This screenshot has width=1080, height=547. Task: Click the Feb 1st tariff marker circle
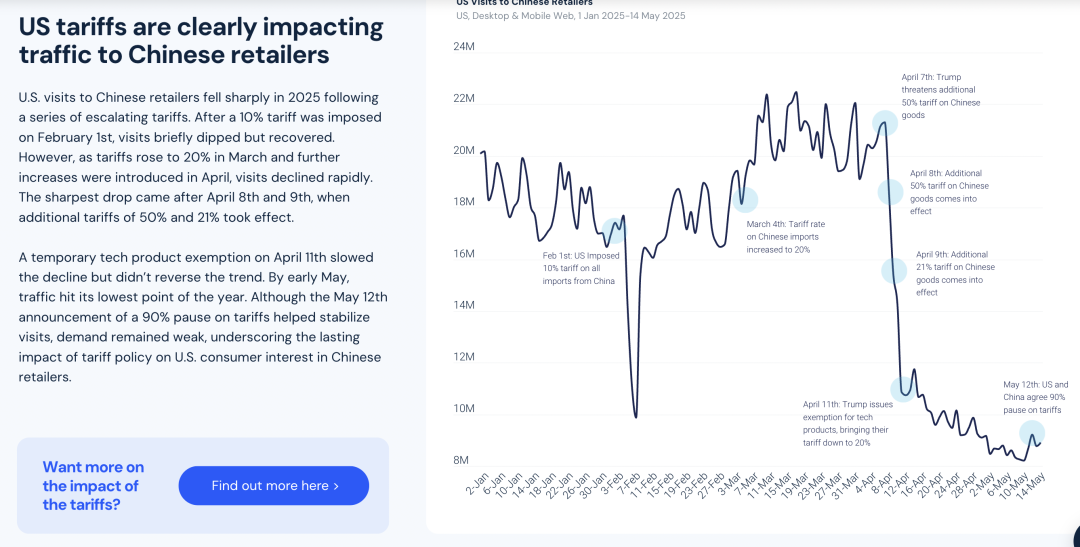tap(614, 231)
